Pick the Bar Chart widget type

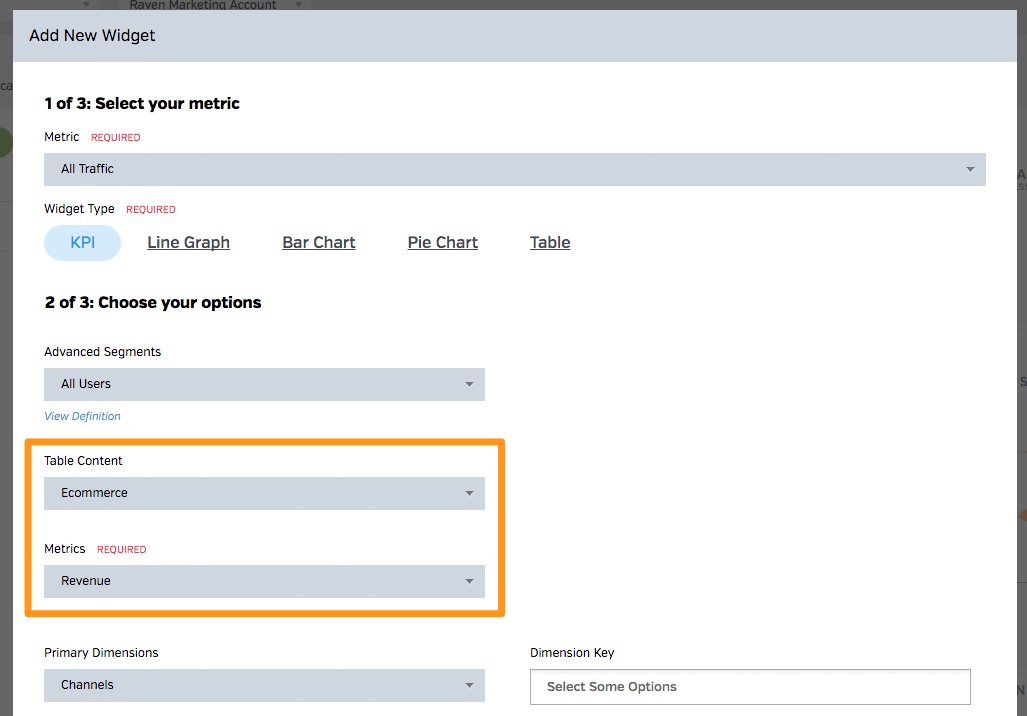[319, 243]
